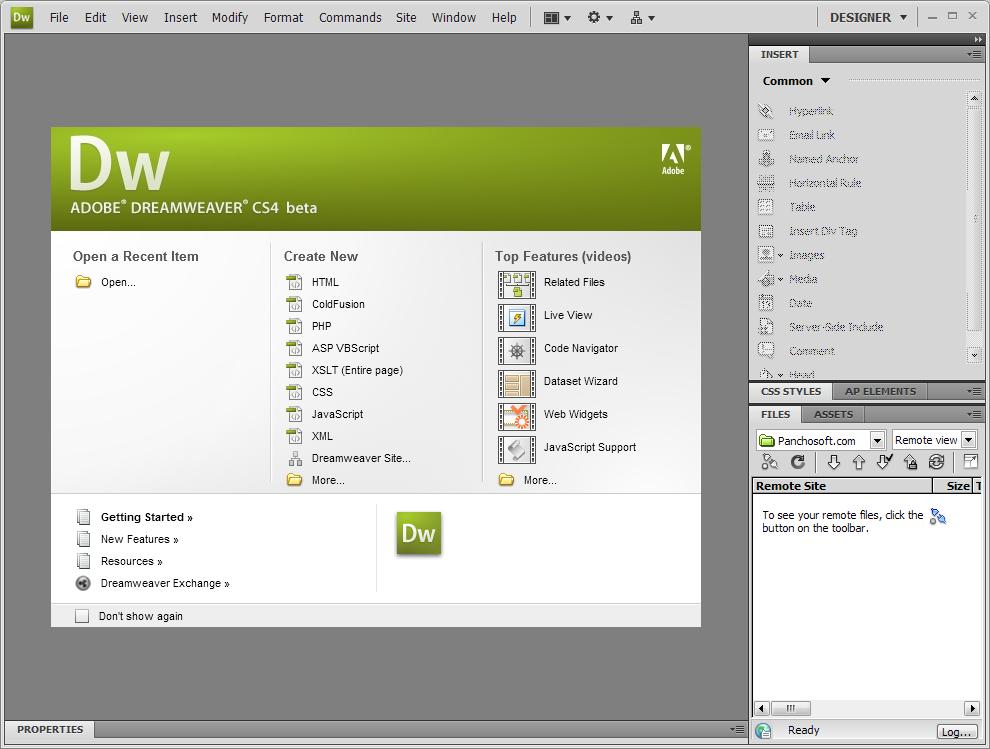
Task: Switch to the Assets tab
Action: (833, 414)
